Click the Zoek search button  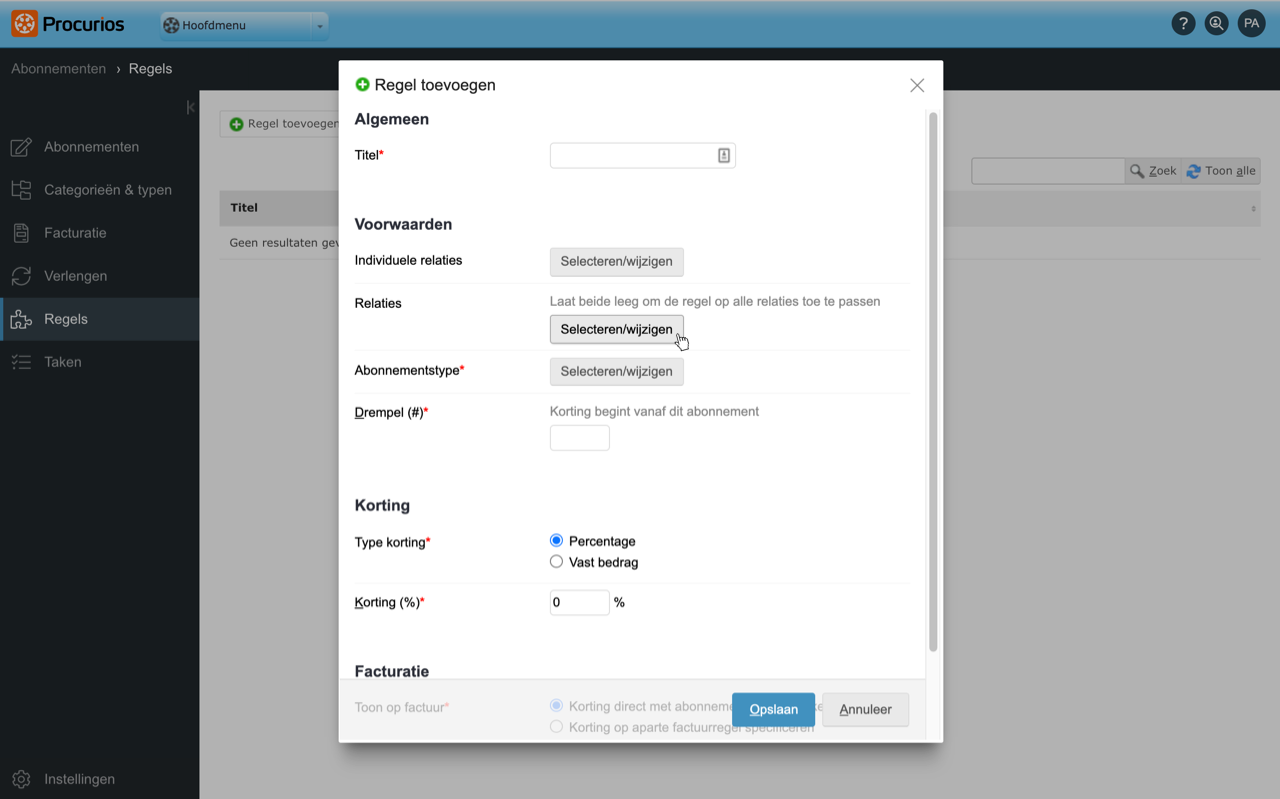pos(1153,171)
